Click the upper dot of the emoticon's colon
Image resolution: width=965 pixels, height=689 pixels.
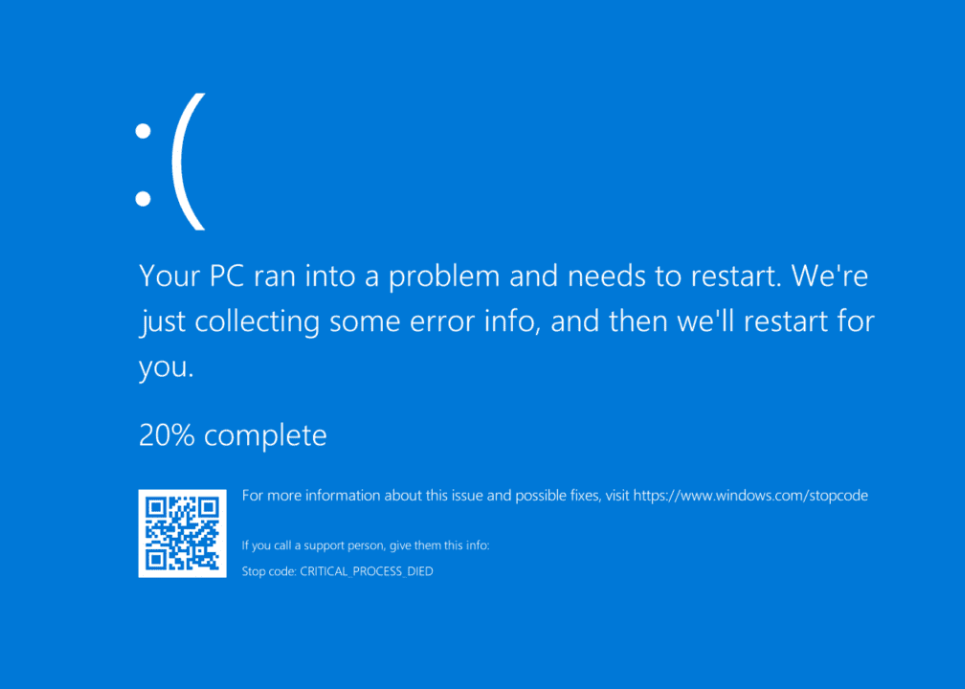(143, 130)
